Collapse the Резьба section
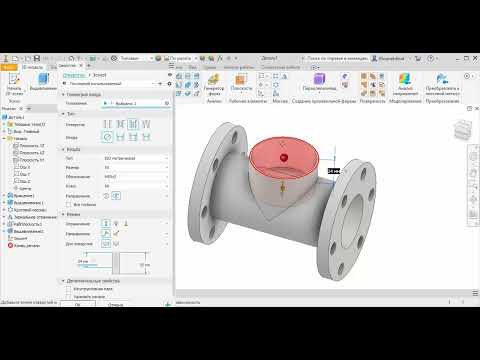The image size is (480, 360). point(63,149)
